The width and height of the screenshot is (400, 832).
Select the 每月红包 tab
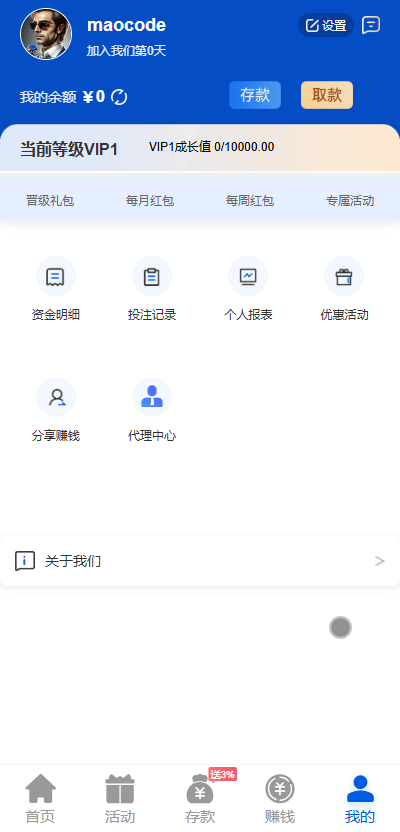coord(150,201)
